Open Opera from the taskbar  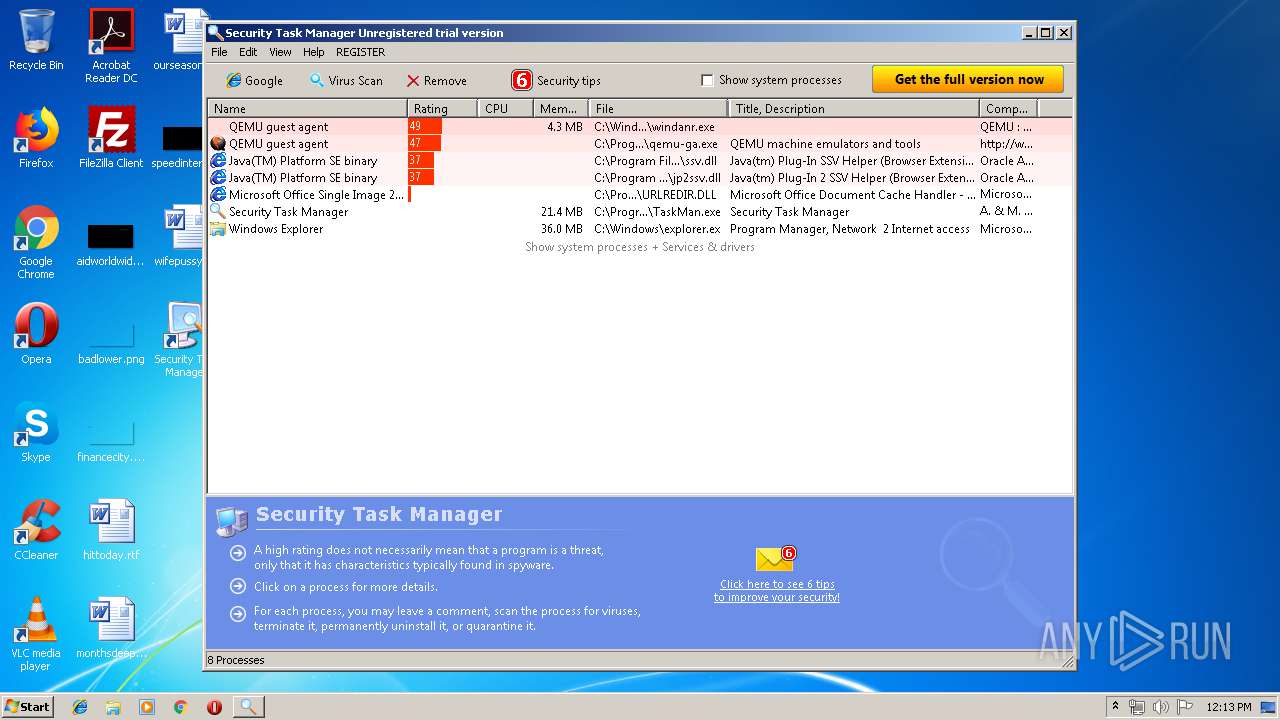click(x=214, y=707)
